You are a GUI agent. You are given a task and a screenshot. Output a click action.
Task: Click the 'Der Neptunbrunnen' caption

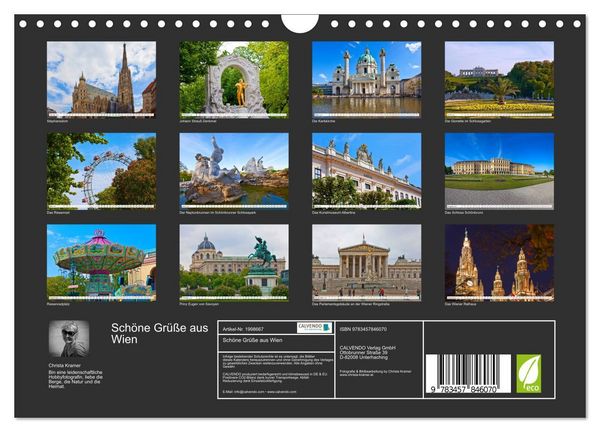coord(218,213)
